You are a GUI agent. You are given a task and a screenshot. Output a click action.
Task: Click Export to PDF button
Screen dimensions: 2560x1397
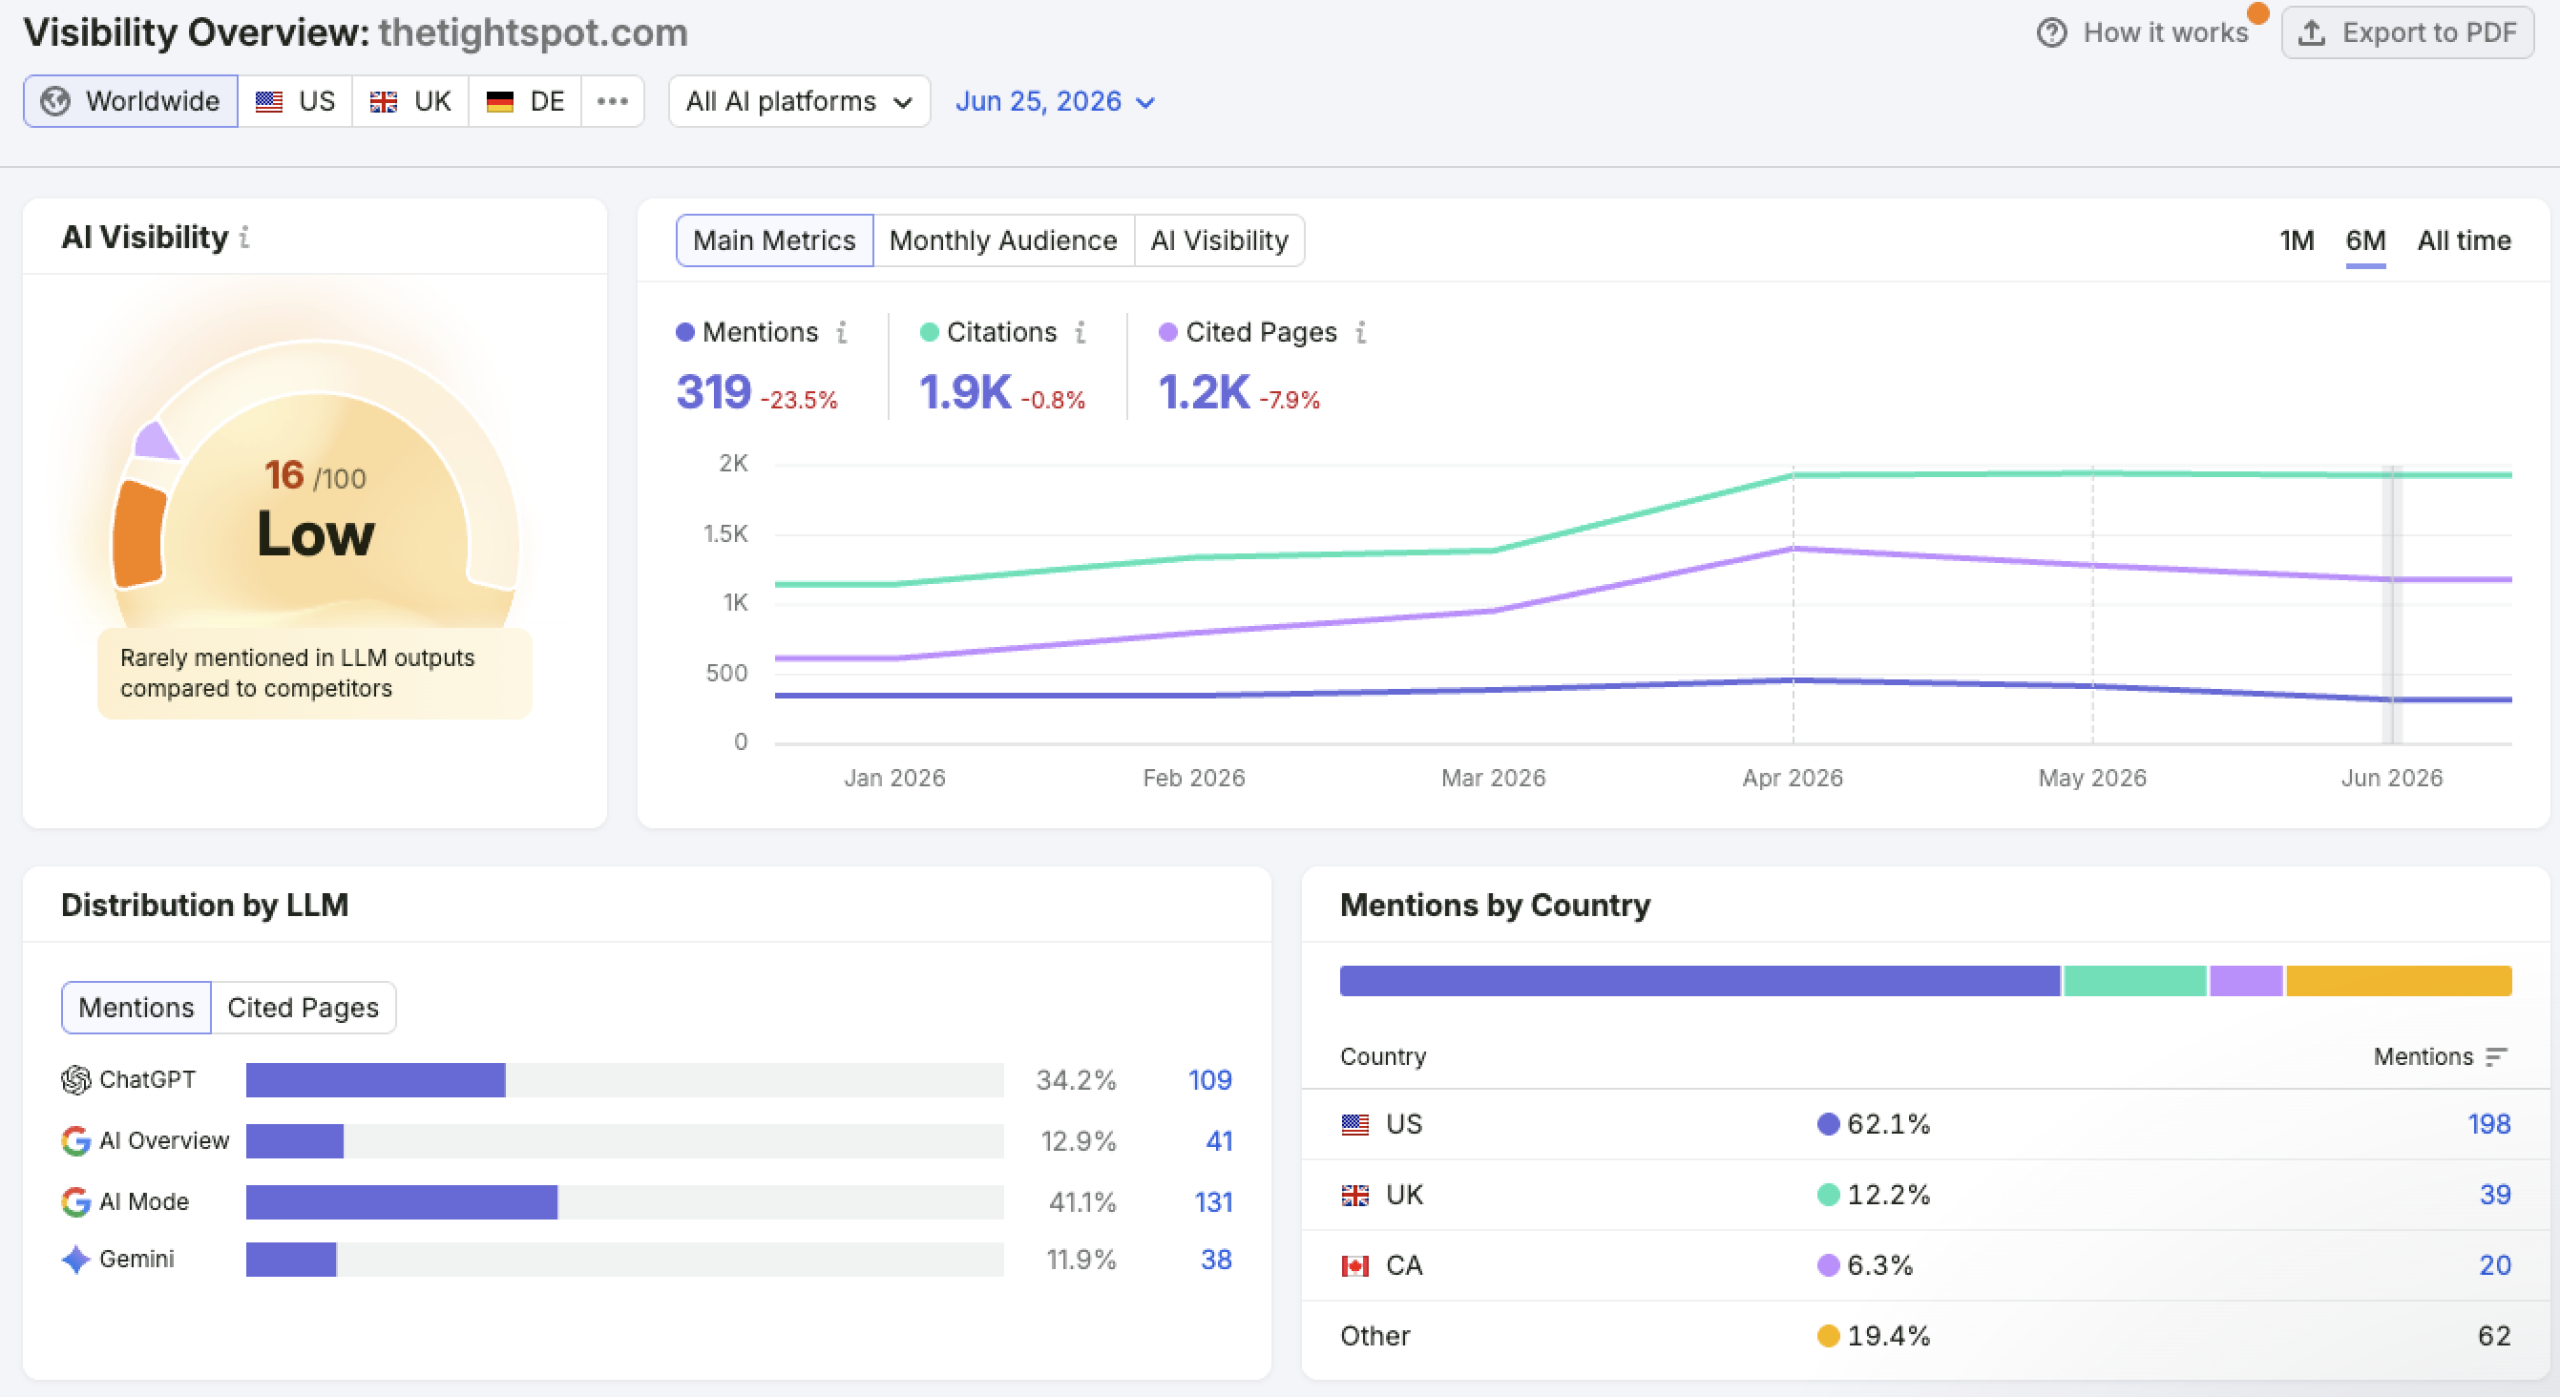[x=2407, y=33]
